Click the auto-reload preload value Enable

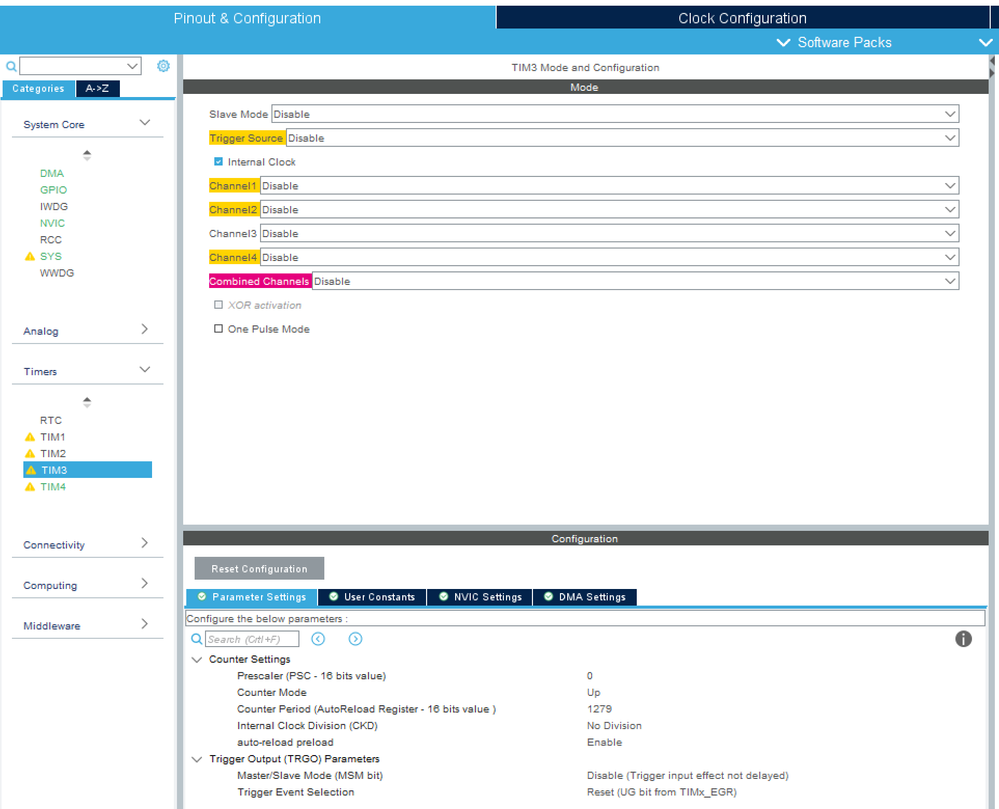tap(605, 742)
